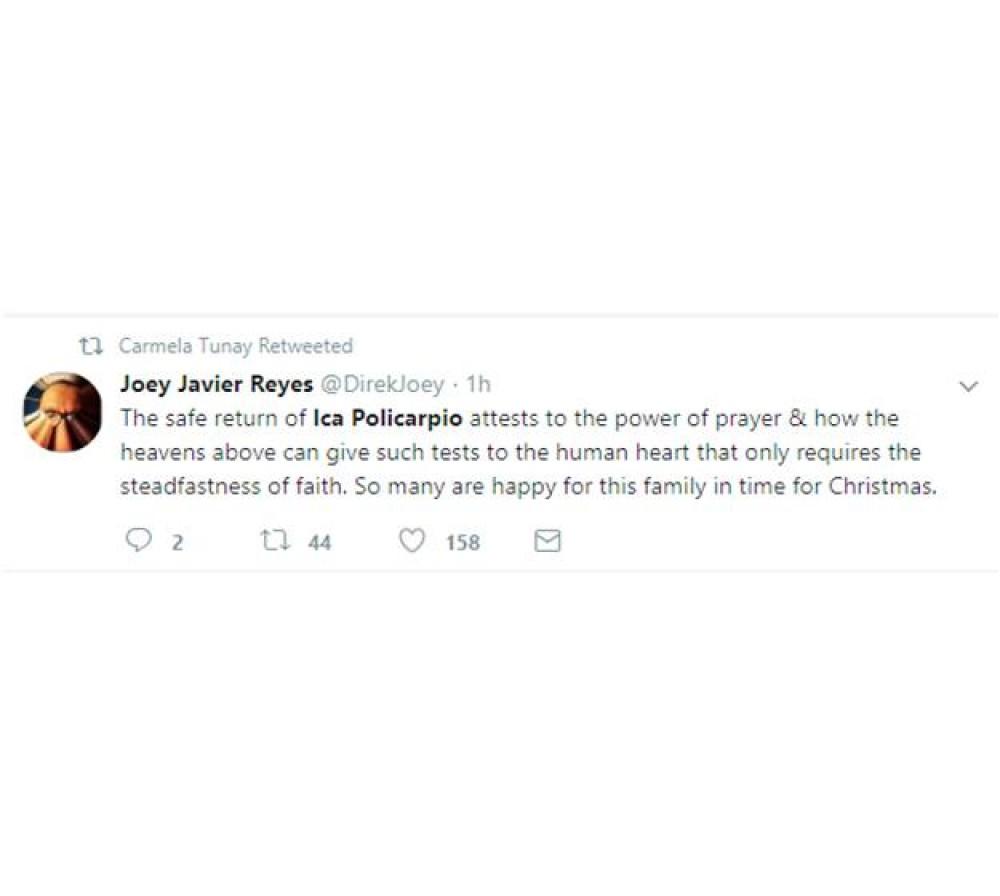Click the reply speech bubble icon
Image resolution: width=1000 pixels, height=896 pixels.
pos(137,541)
